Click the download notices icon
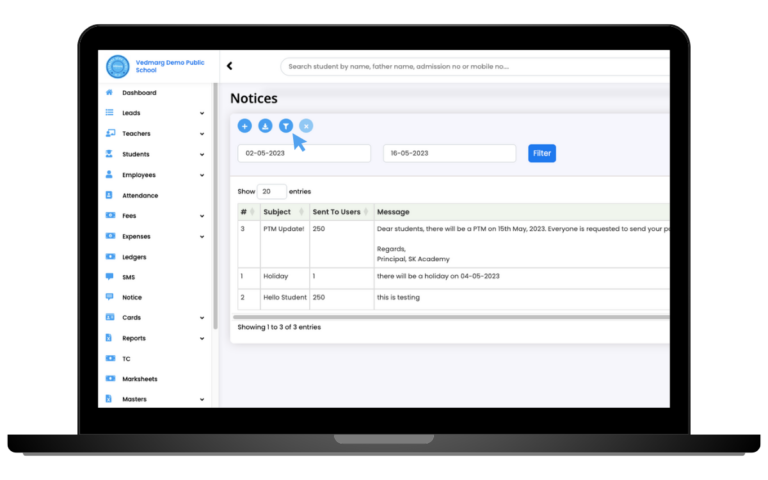 point(265,126)
